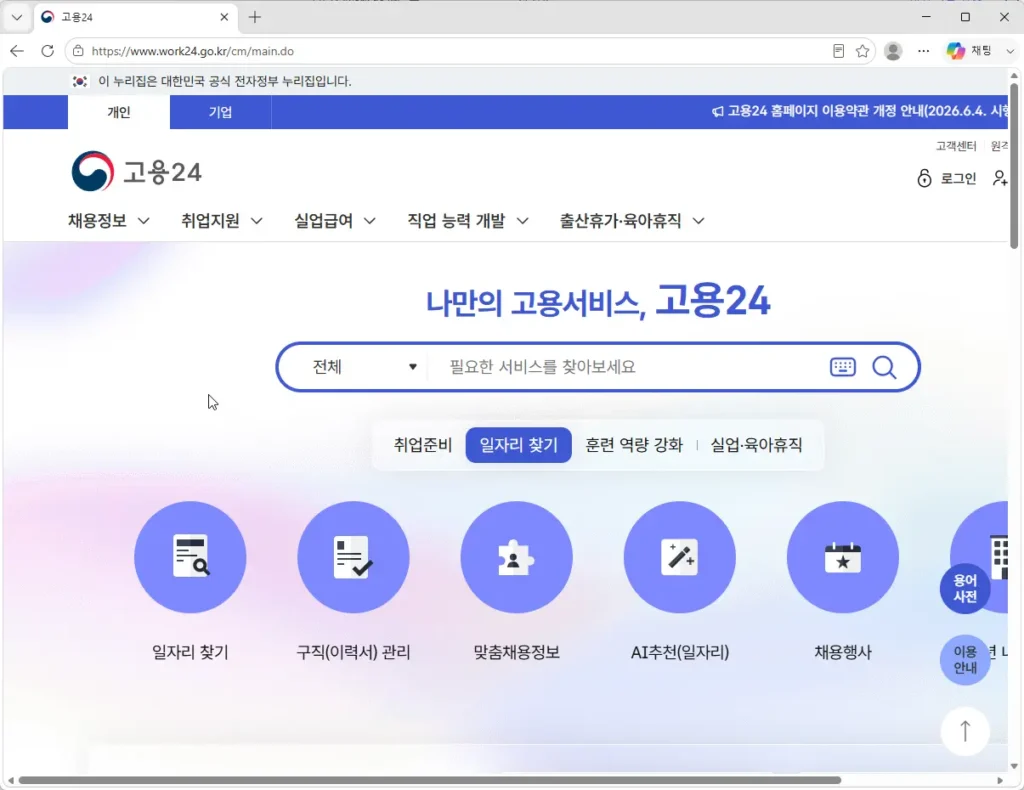Viewport: 1024px width, 790px height.
Task: Switch to the 기업 tab
Action: 221,112
